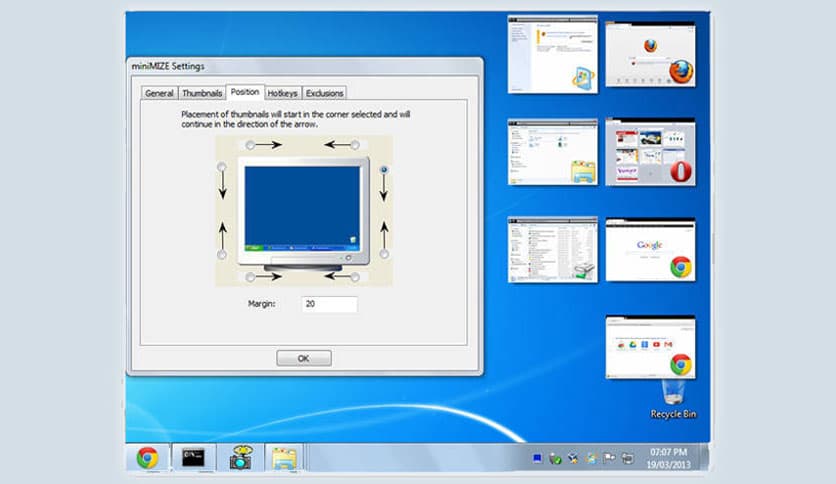Click the blue square tray icon
This screenshot has height=484, width=836.
537,458
